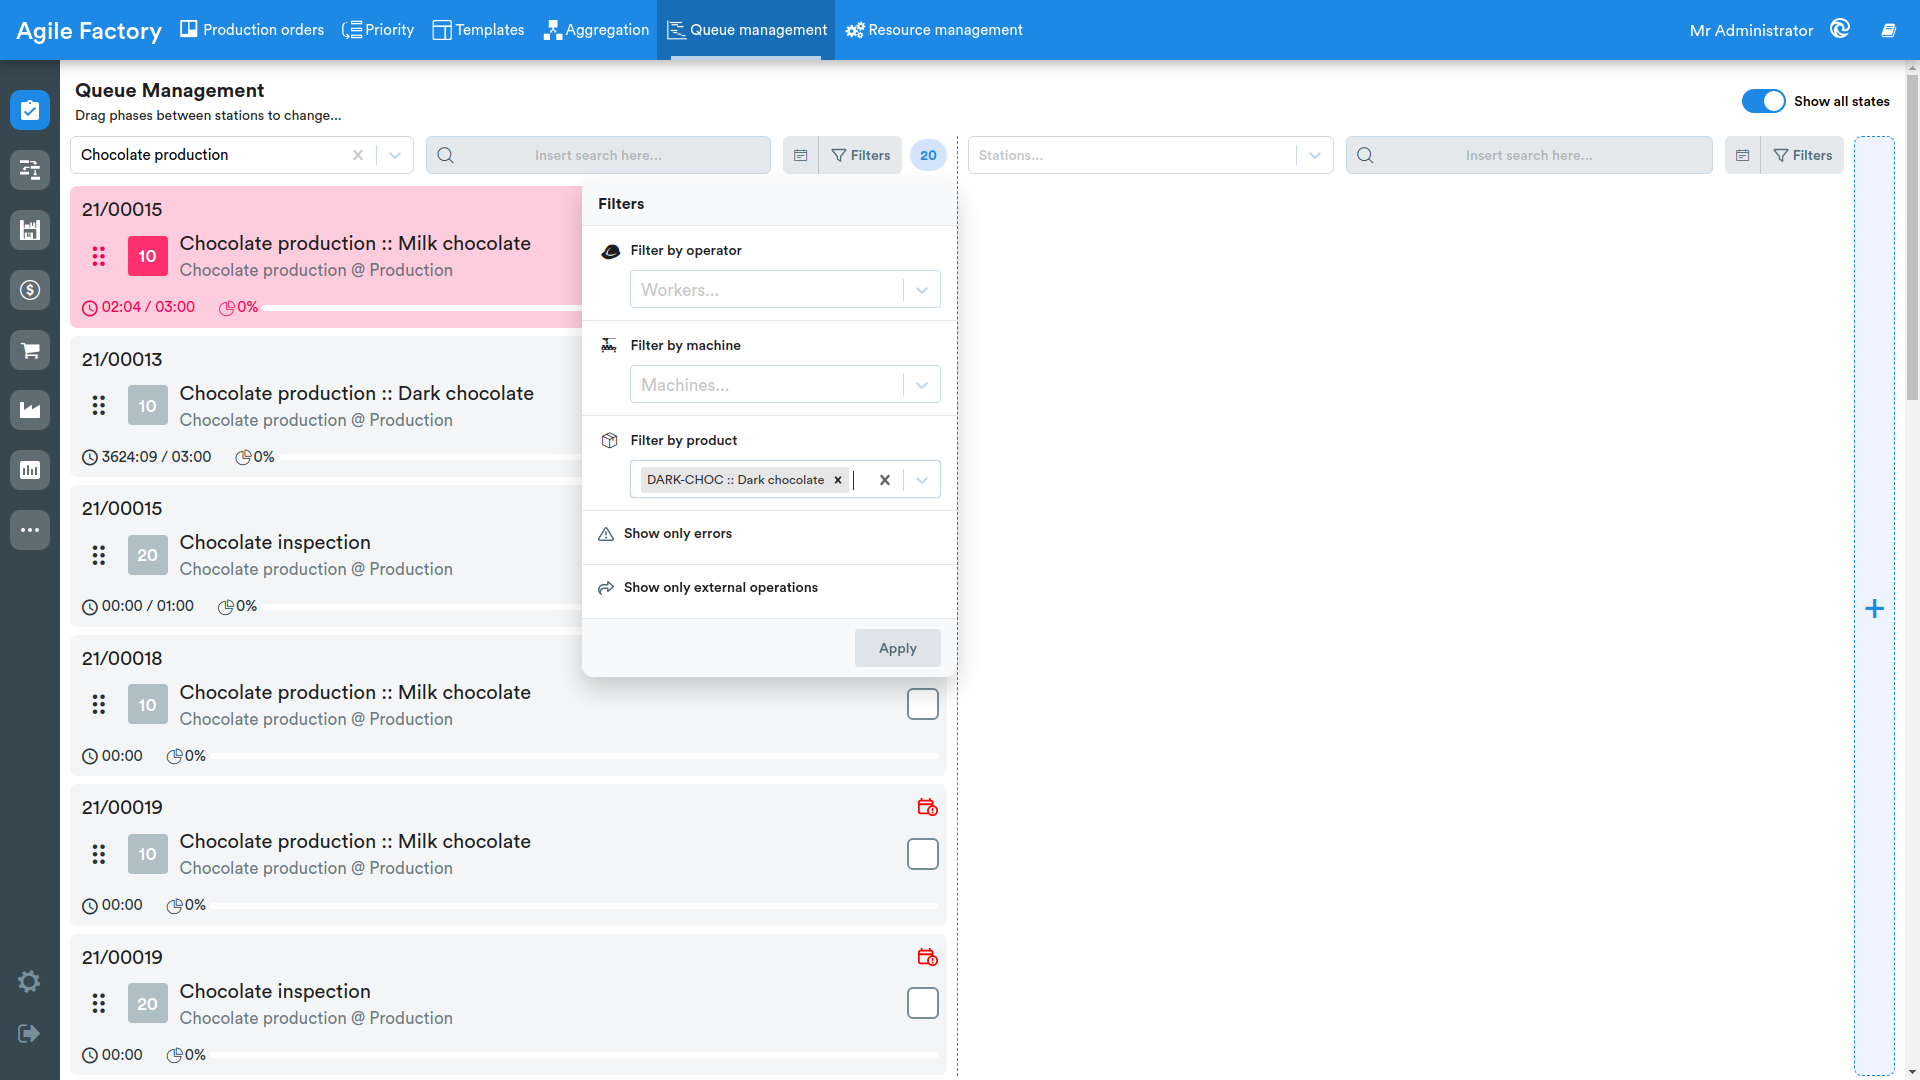This screenshot has width=1920, height=1080.
Task: Click the drag handle of Dark chocolate 21/00013
Action: 98,405
